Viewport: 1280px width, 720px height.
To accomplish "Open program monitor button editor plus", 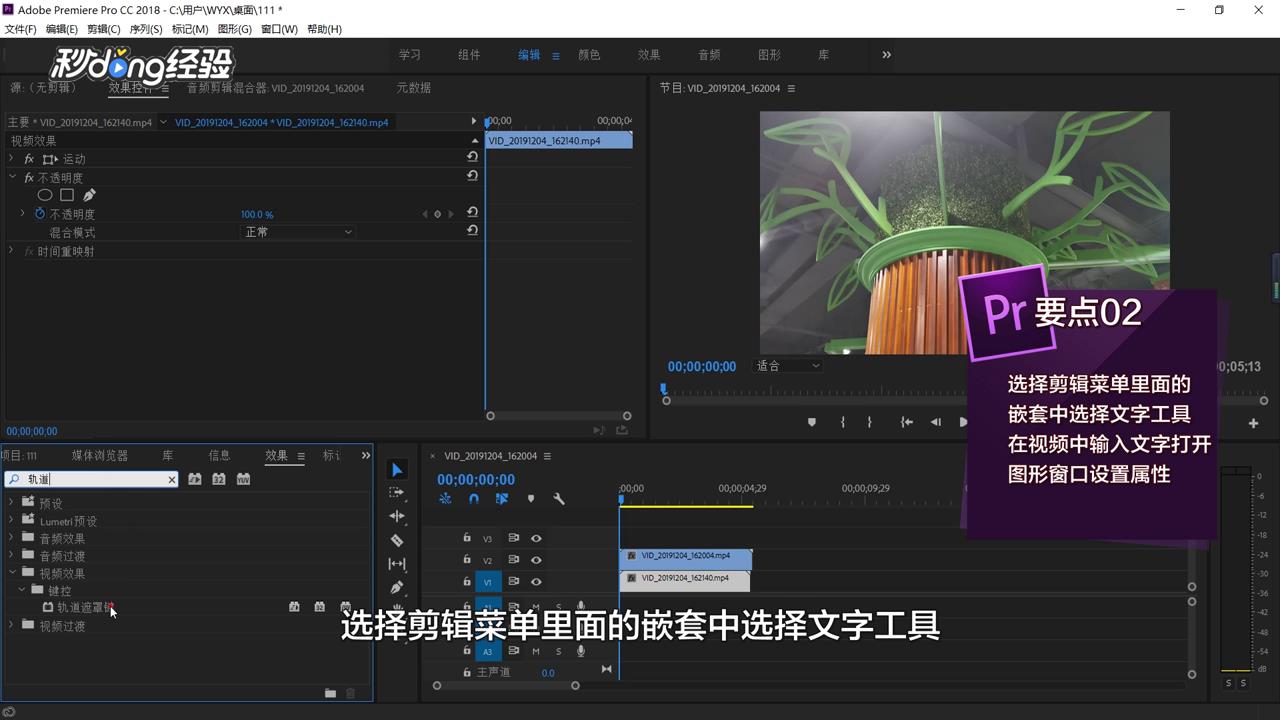I will point(1253,423).
